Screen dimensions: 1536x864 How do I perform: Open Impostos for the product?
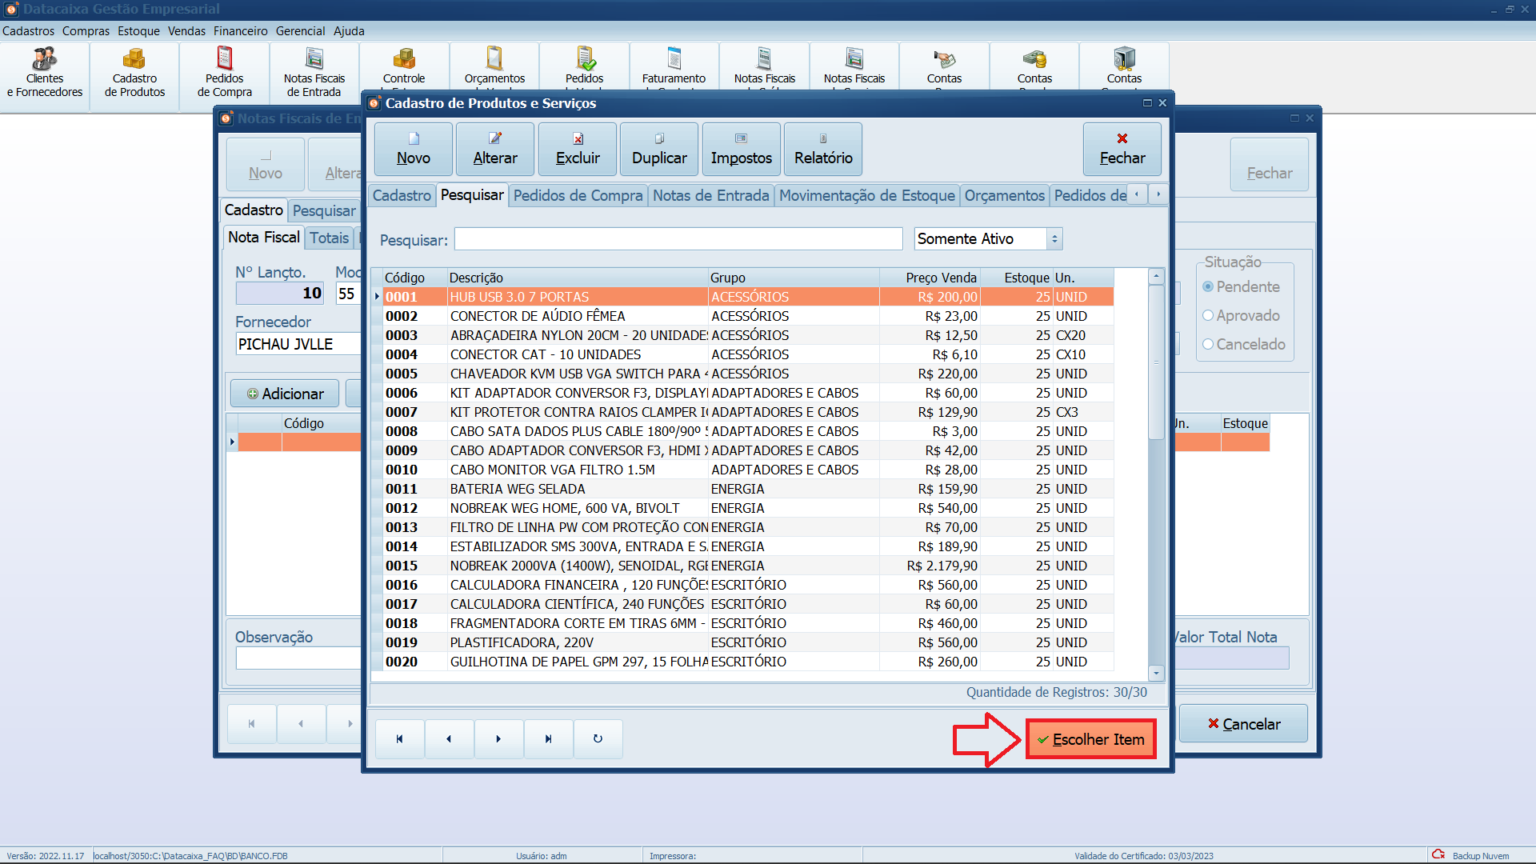pyautogui.click(x=741, y=149)
